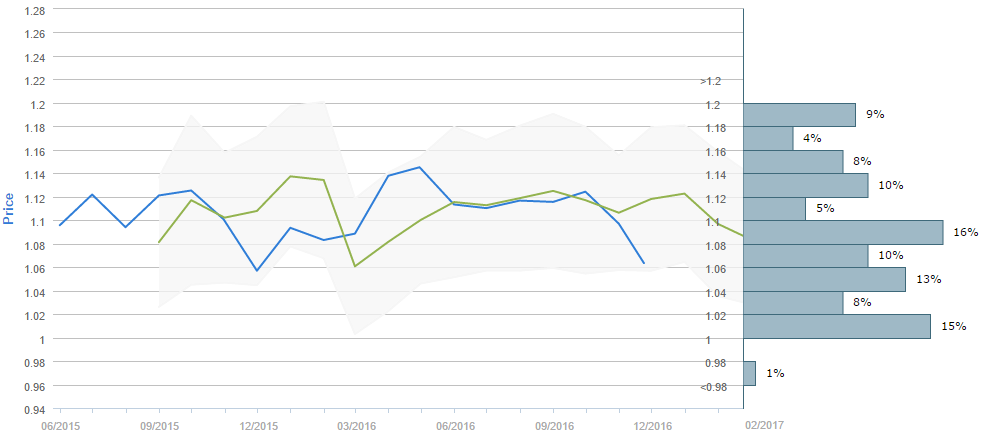Click the green line's low point at 03/2016
Image resolution: width=986 pixels, height=437 pixels.
click(x=356, y=266)
